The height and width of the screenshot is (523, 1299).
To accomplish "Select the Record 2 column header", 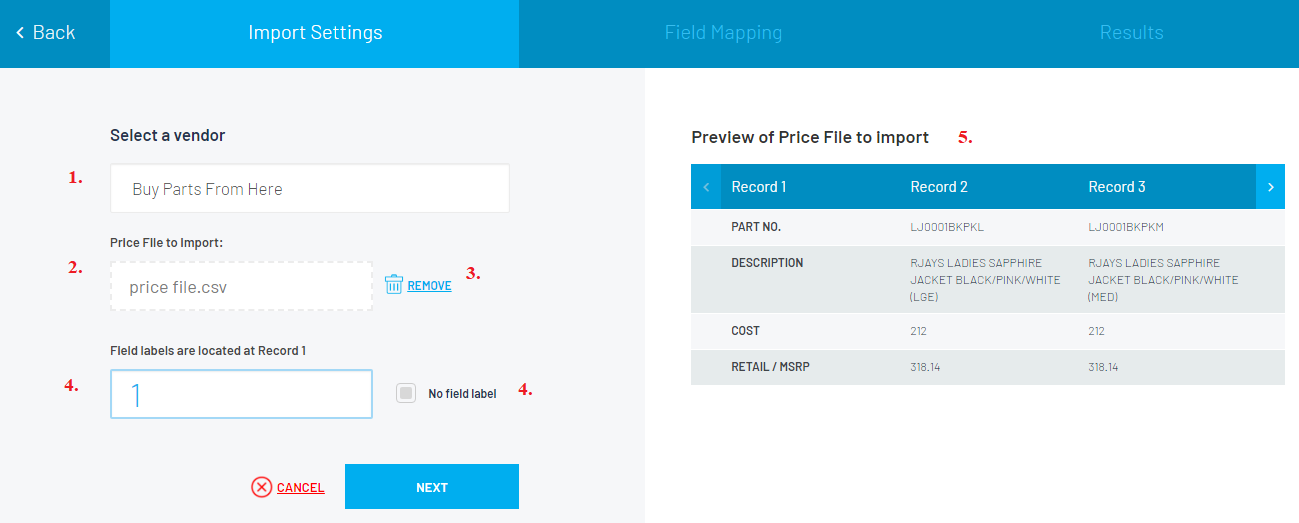I will [939, 187].
